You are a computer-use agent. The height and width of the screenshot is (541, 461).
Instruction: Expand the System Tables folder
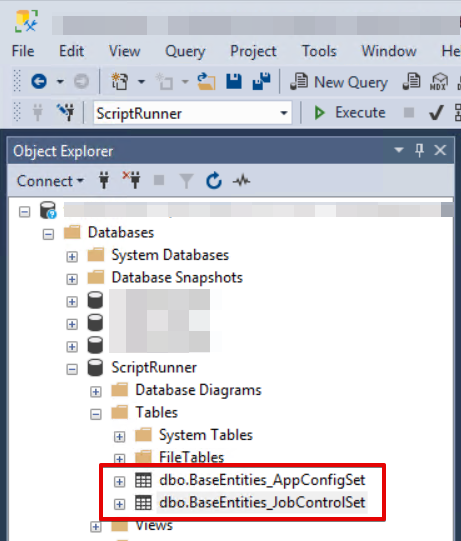click(x=119, y=437)
